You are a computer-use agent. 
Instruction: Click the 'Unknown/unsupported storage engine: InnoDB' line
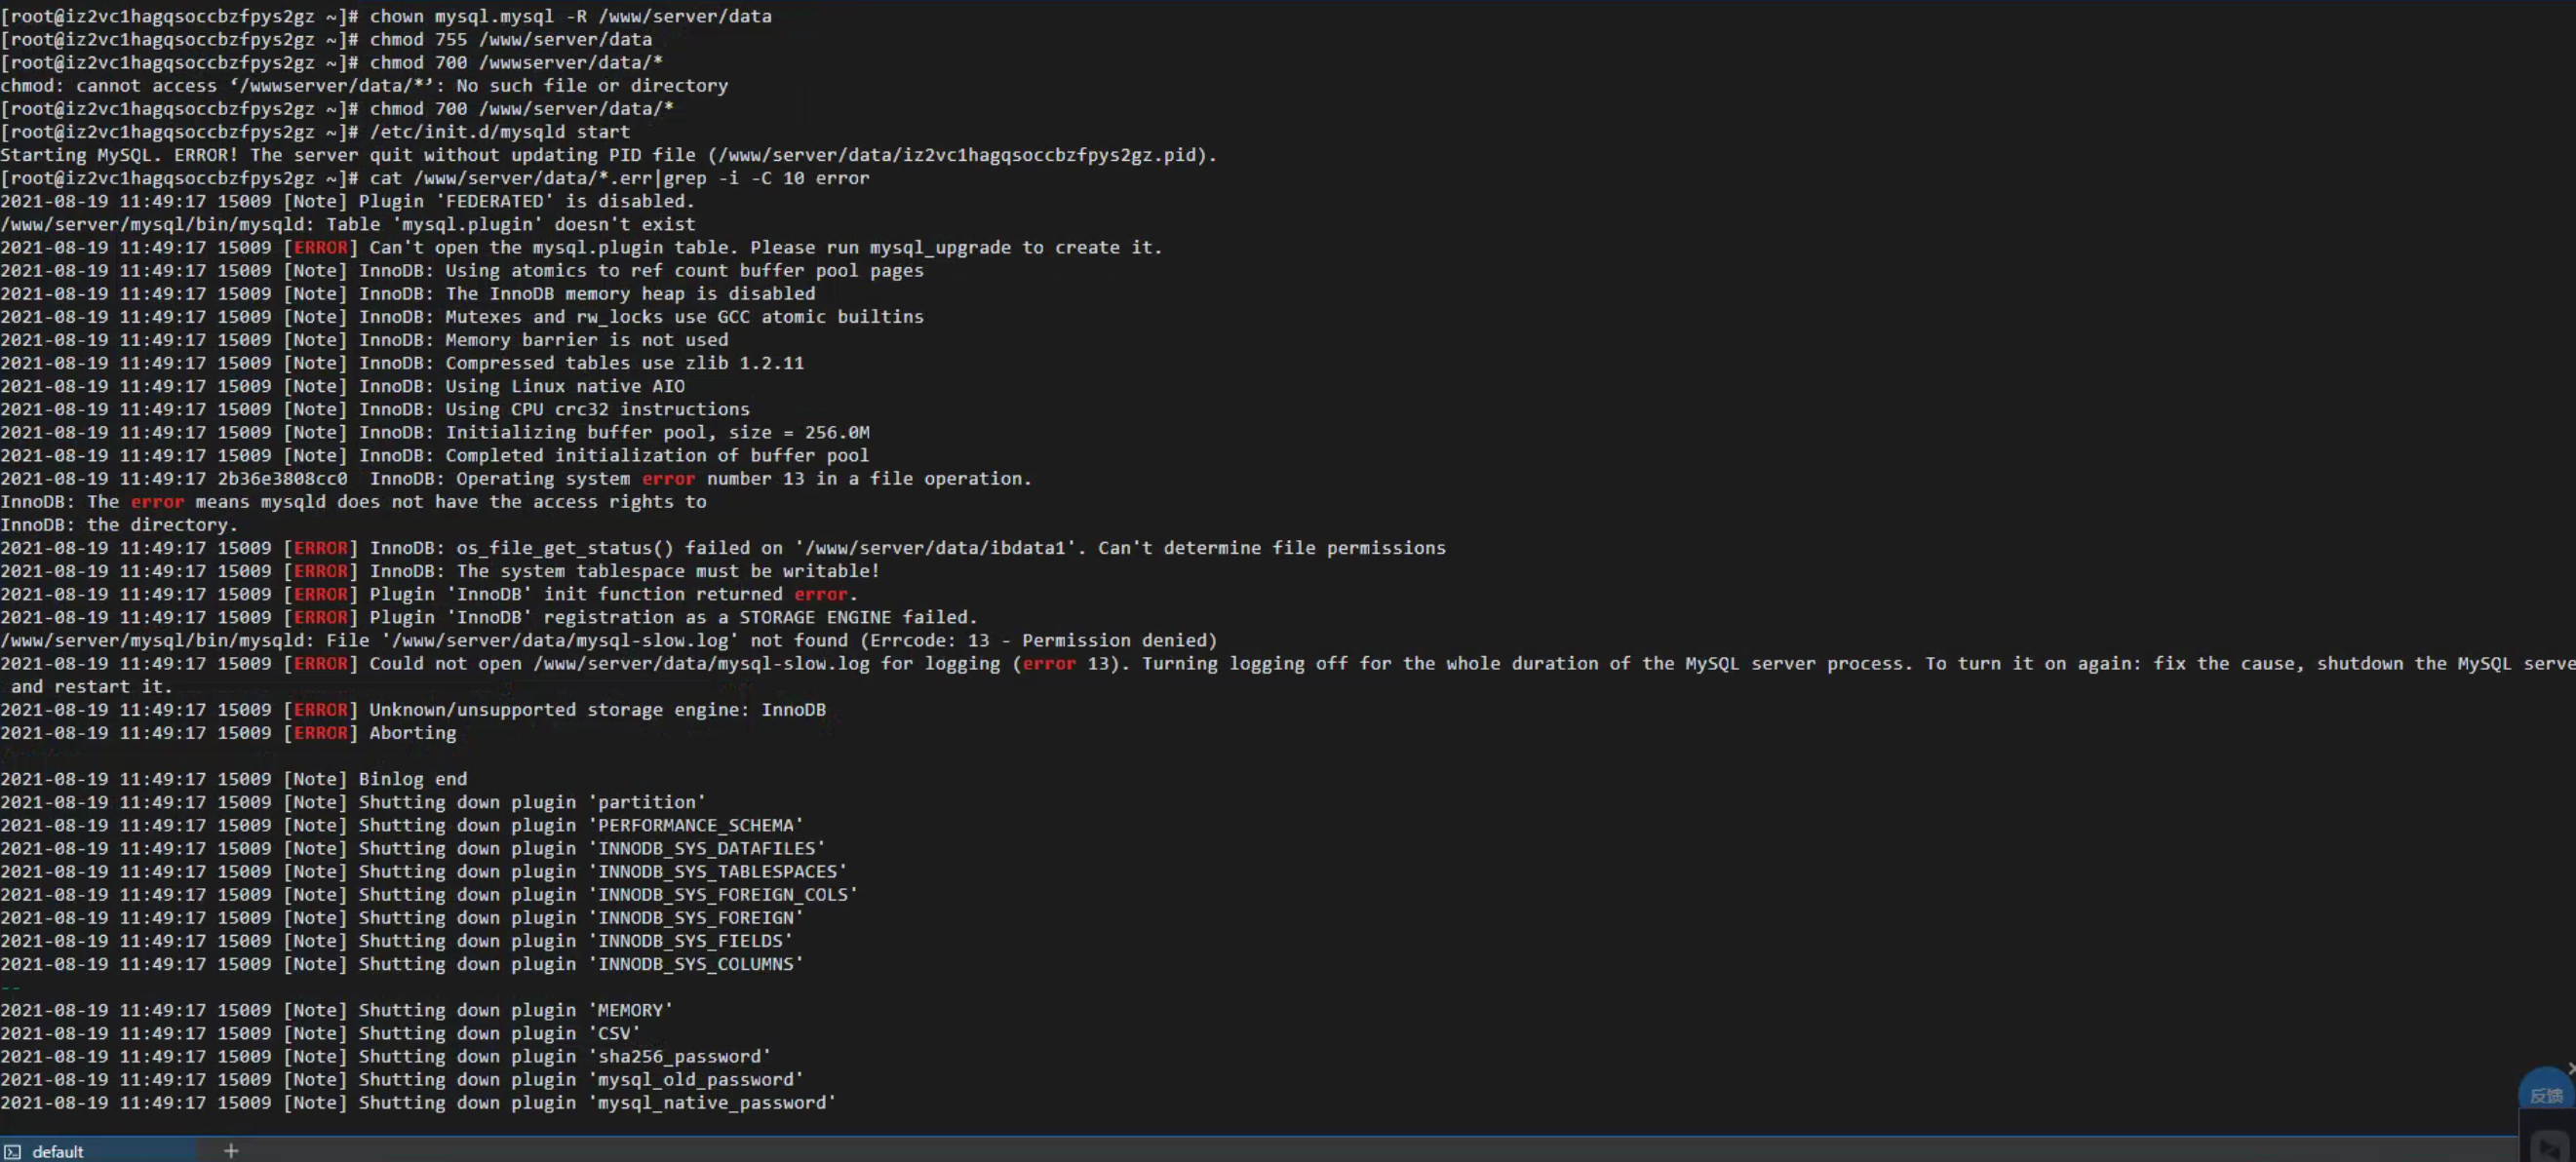click(597, 710)
